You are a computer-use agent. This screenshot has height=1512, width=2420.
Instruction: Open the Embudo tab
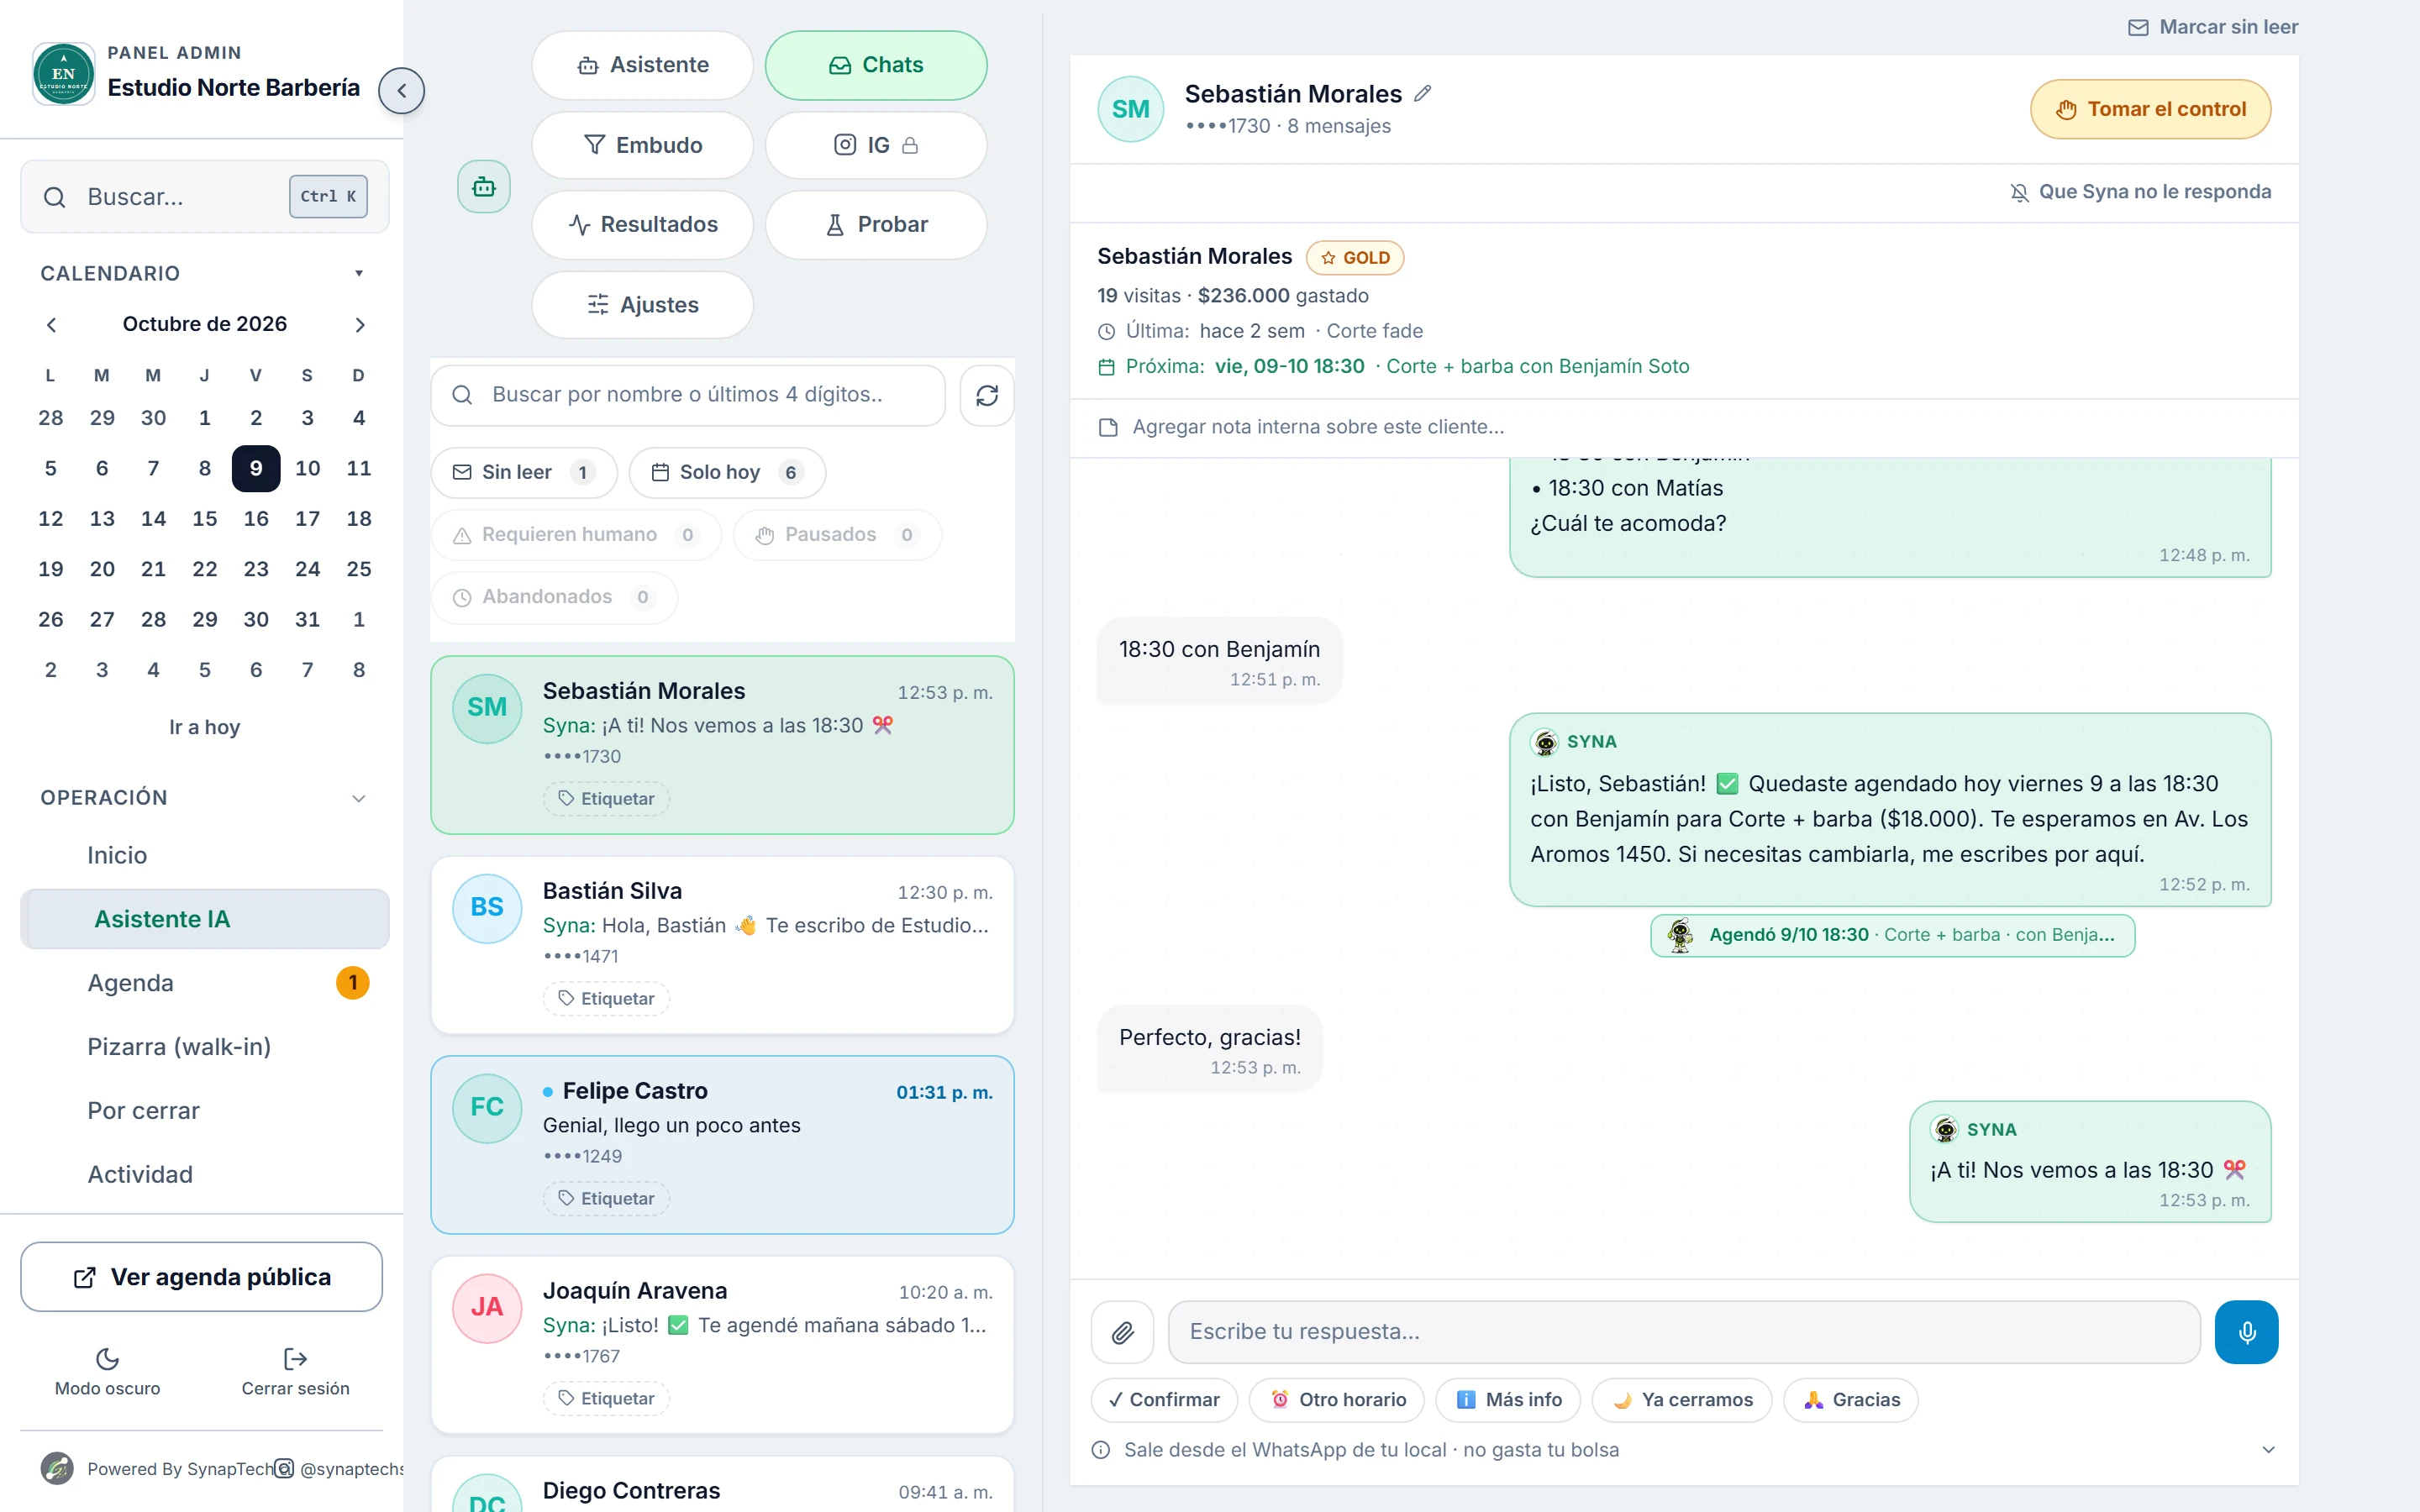click(x=643, y=145)
